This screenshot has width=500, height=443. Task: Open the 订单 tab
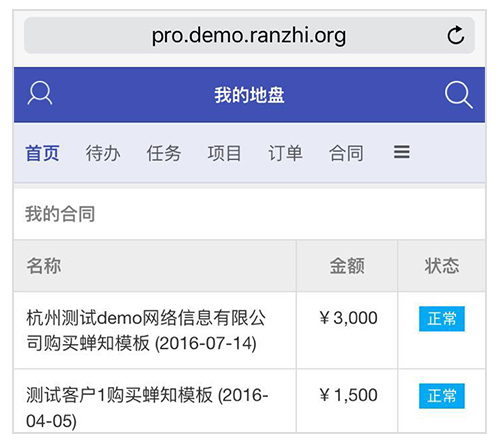point(285,153)
